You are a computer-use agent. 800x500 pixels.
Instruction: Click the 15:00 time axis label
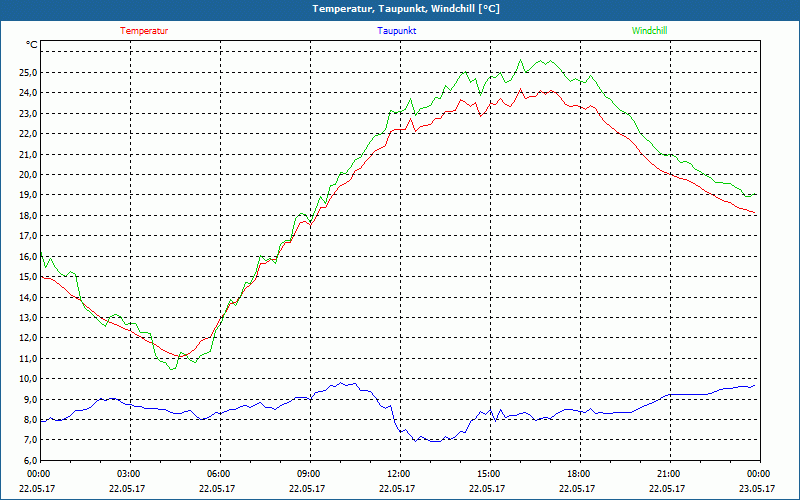coord(488,474)
